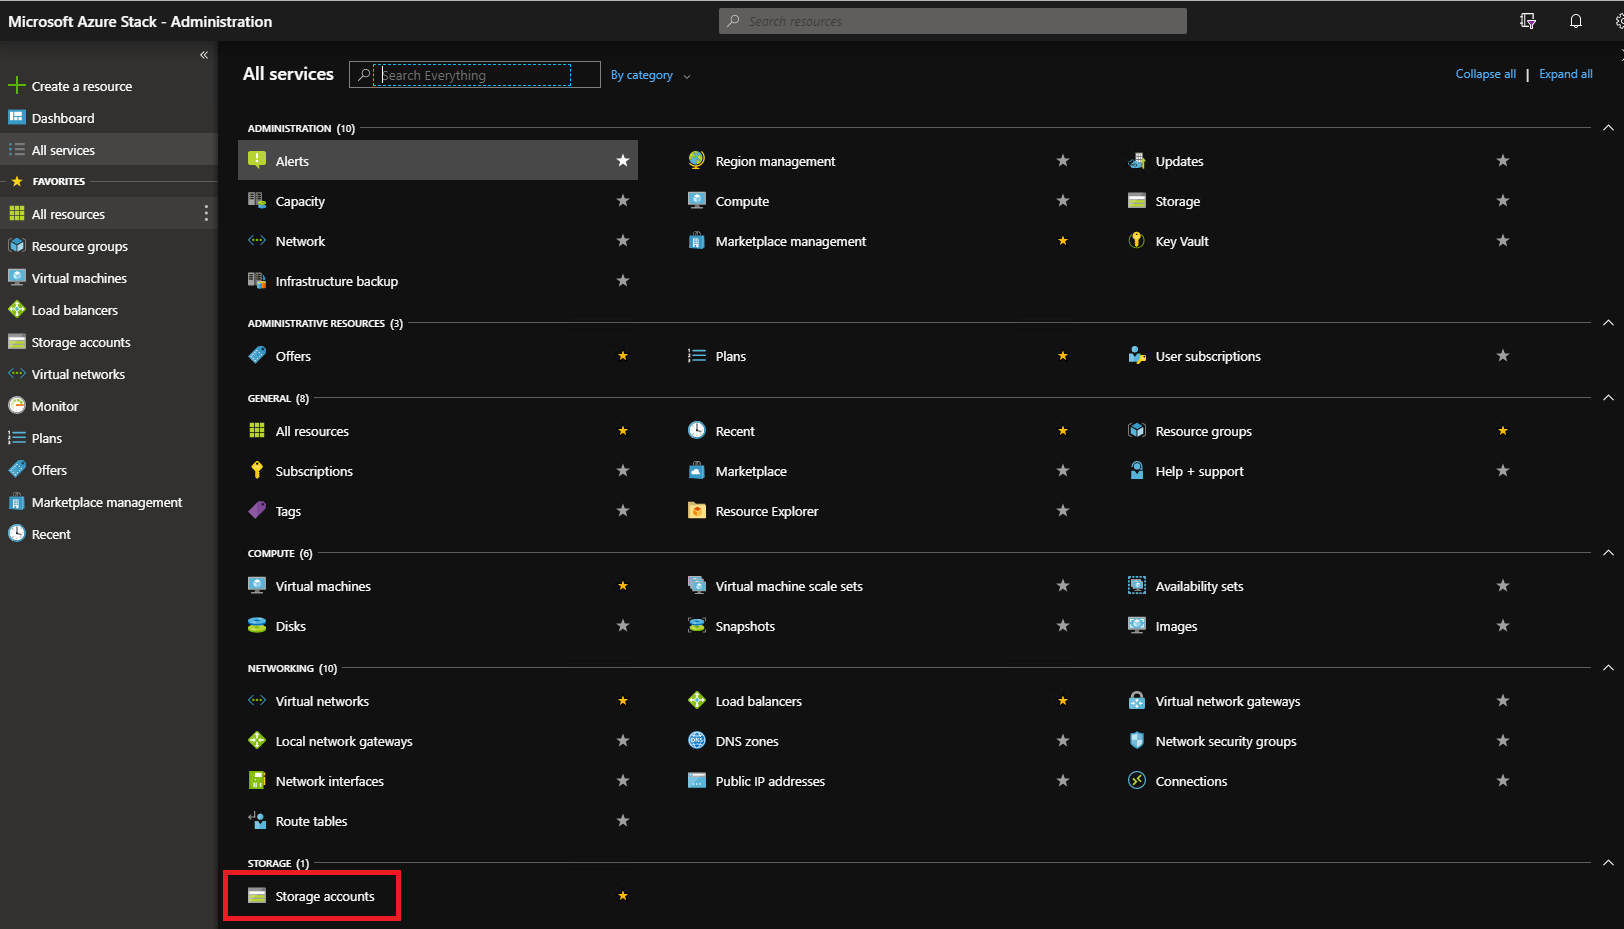This screenshot has width=1624, height=929.
Task: Click the Collapse all link
Action: pos(1485,73)
